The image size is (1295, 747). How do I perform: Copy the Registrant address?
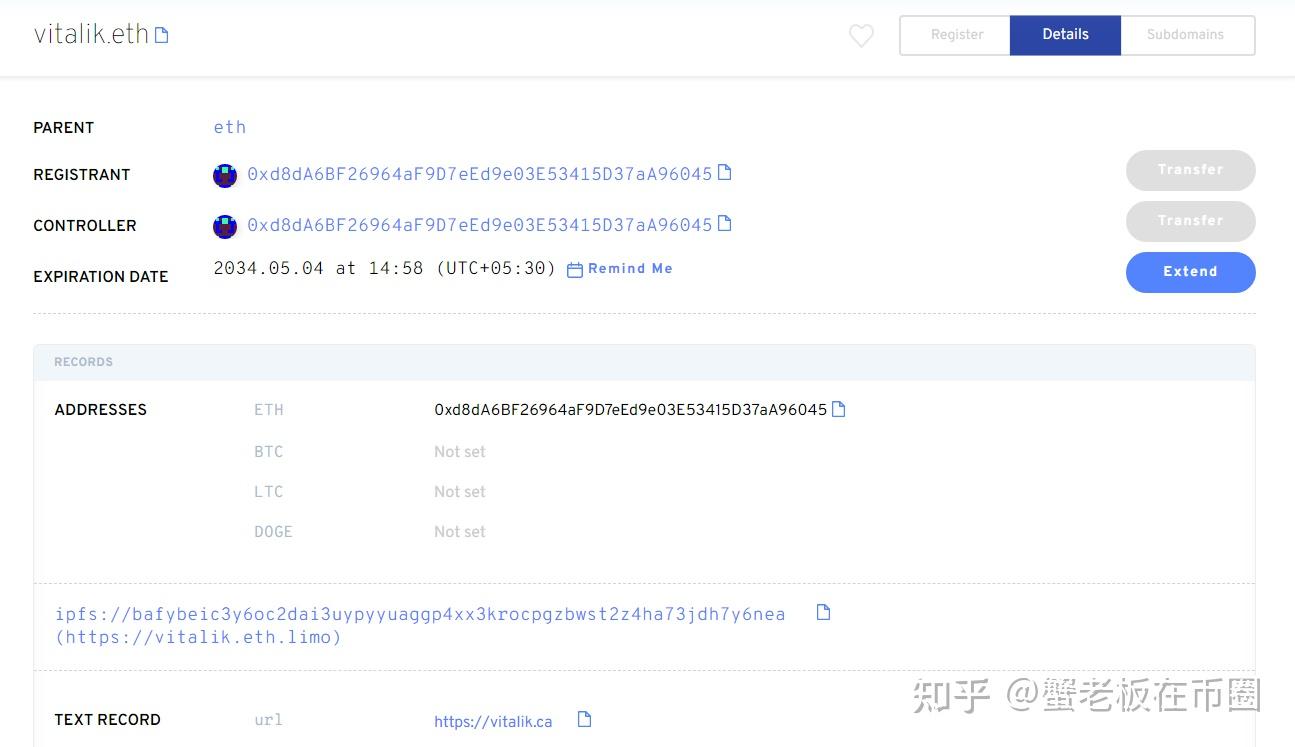click(727, 173)
